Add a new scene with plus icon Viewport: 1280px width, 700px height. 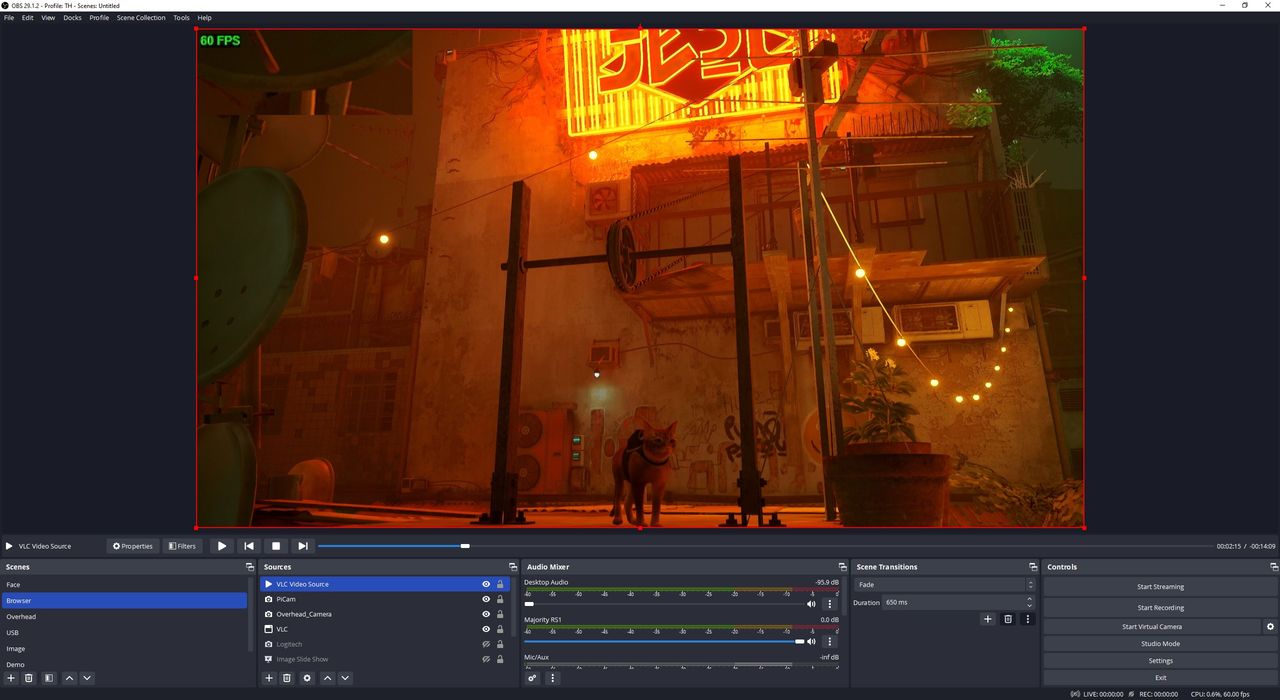(11, 678)
